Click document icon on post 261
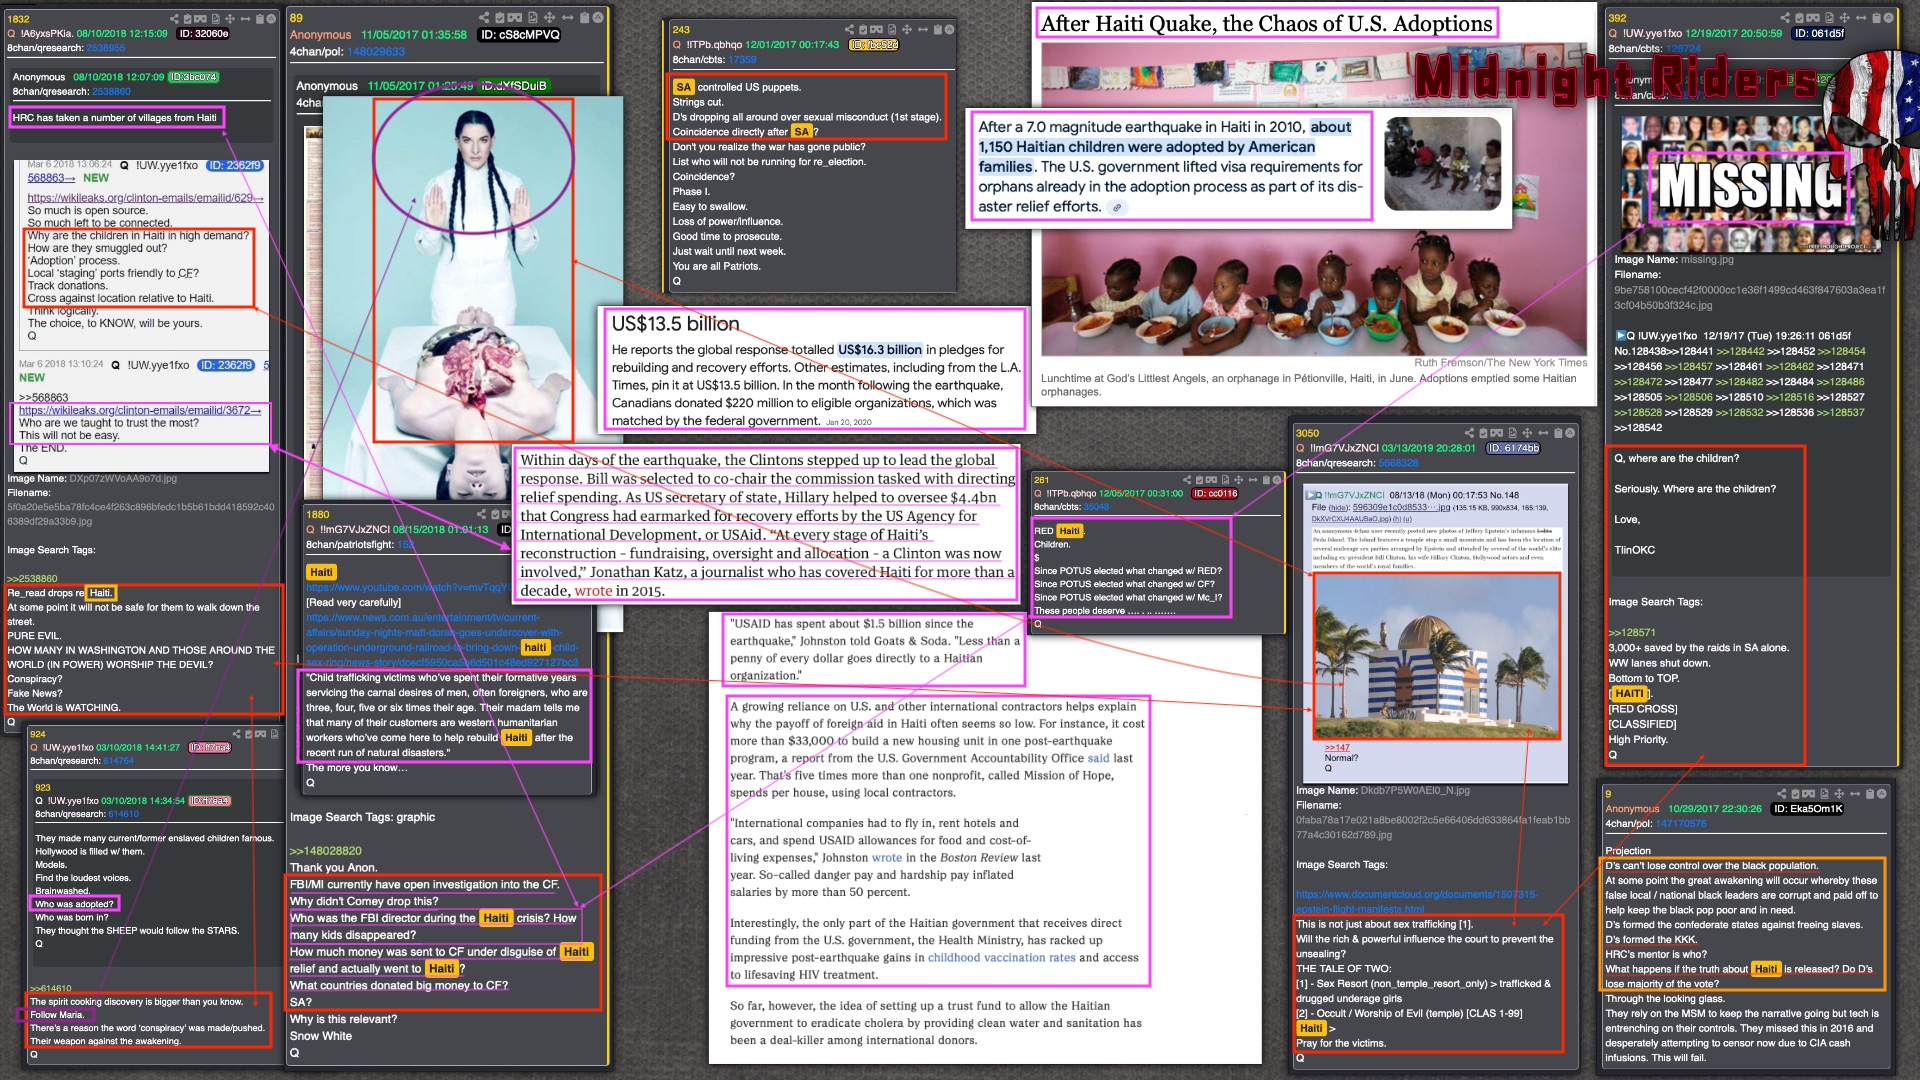The image size is (1920, 1080). click(1226, 480)
